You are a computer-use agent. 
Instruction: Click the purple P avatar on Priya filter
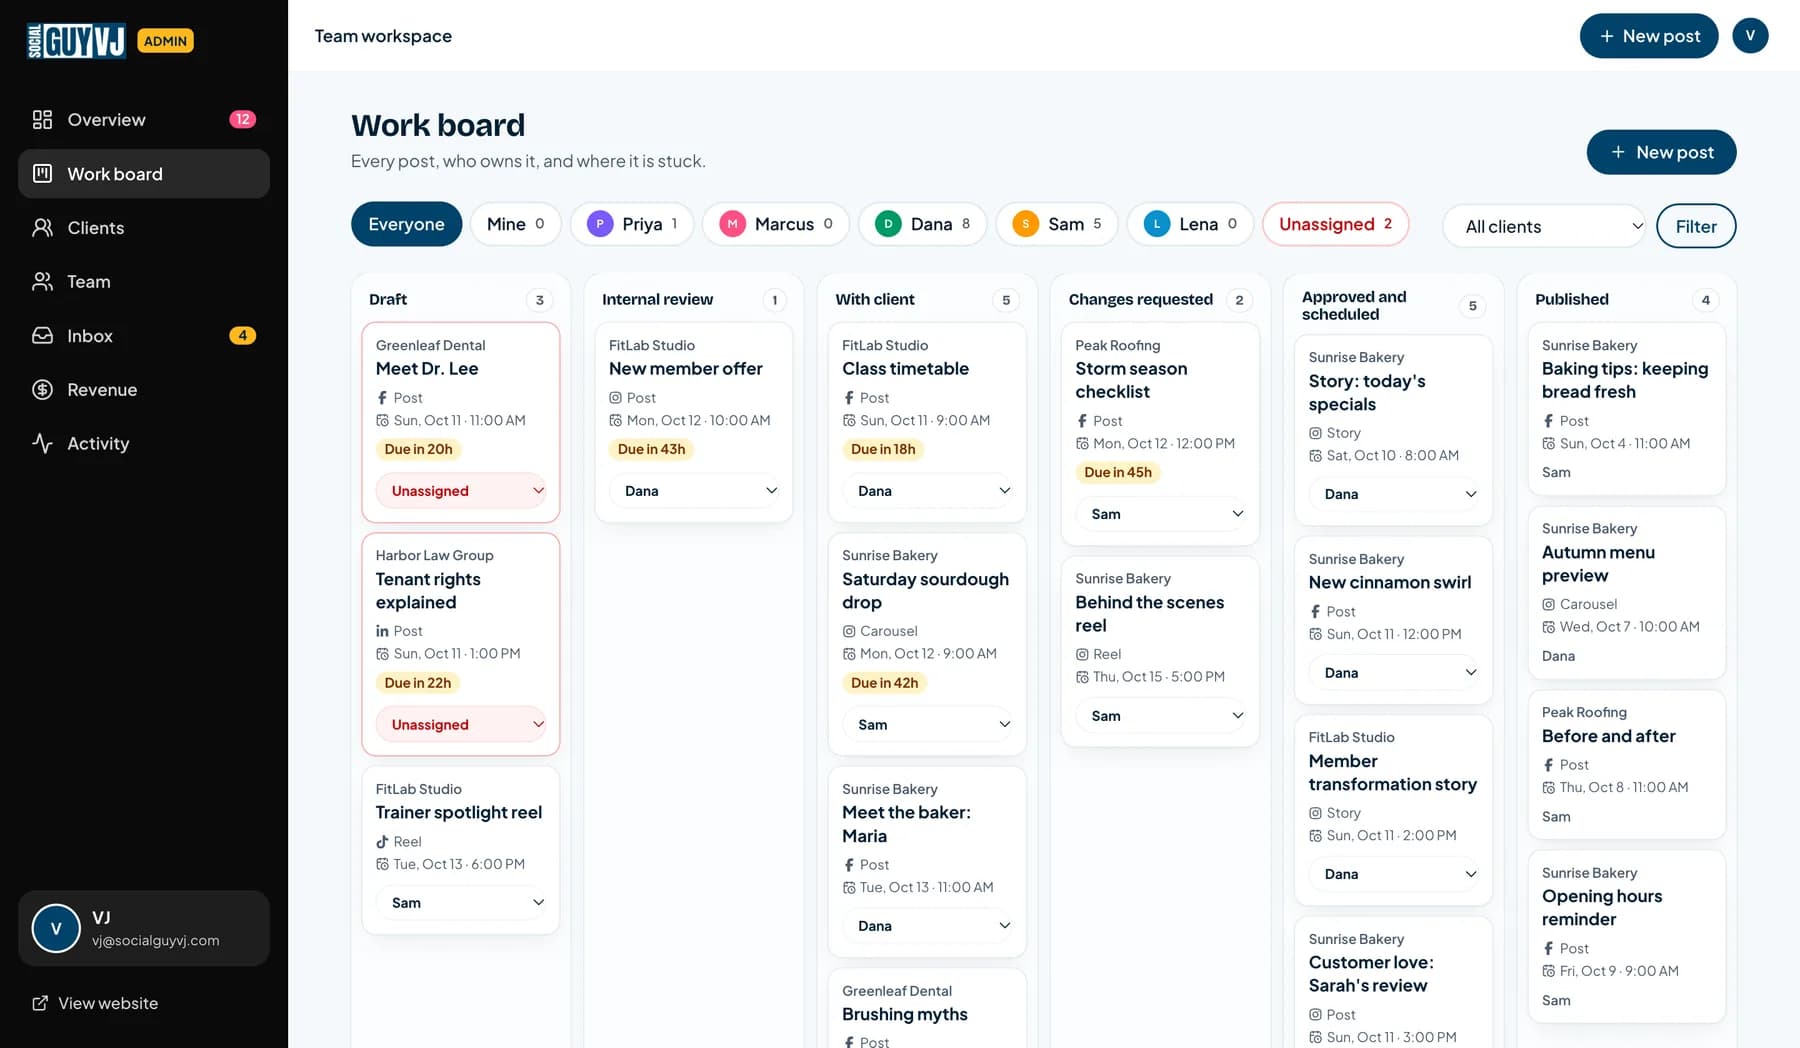click(600, 224)
